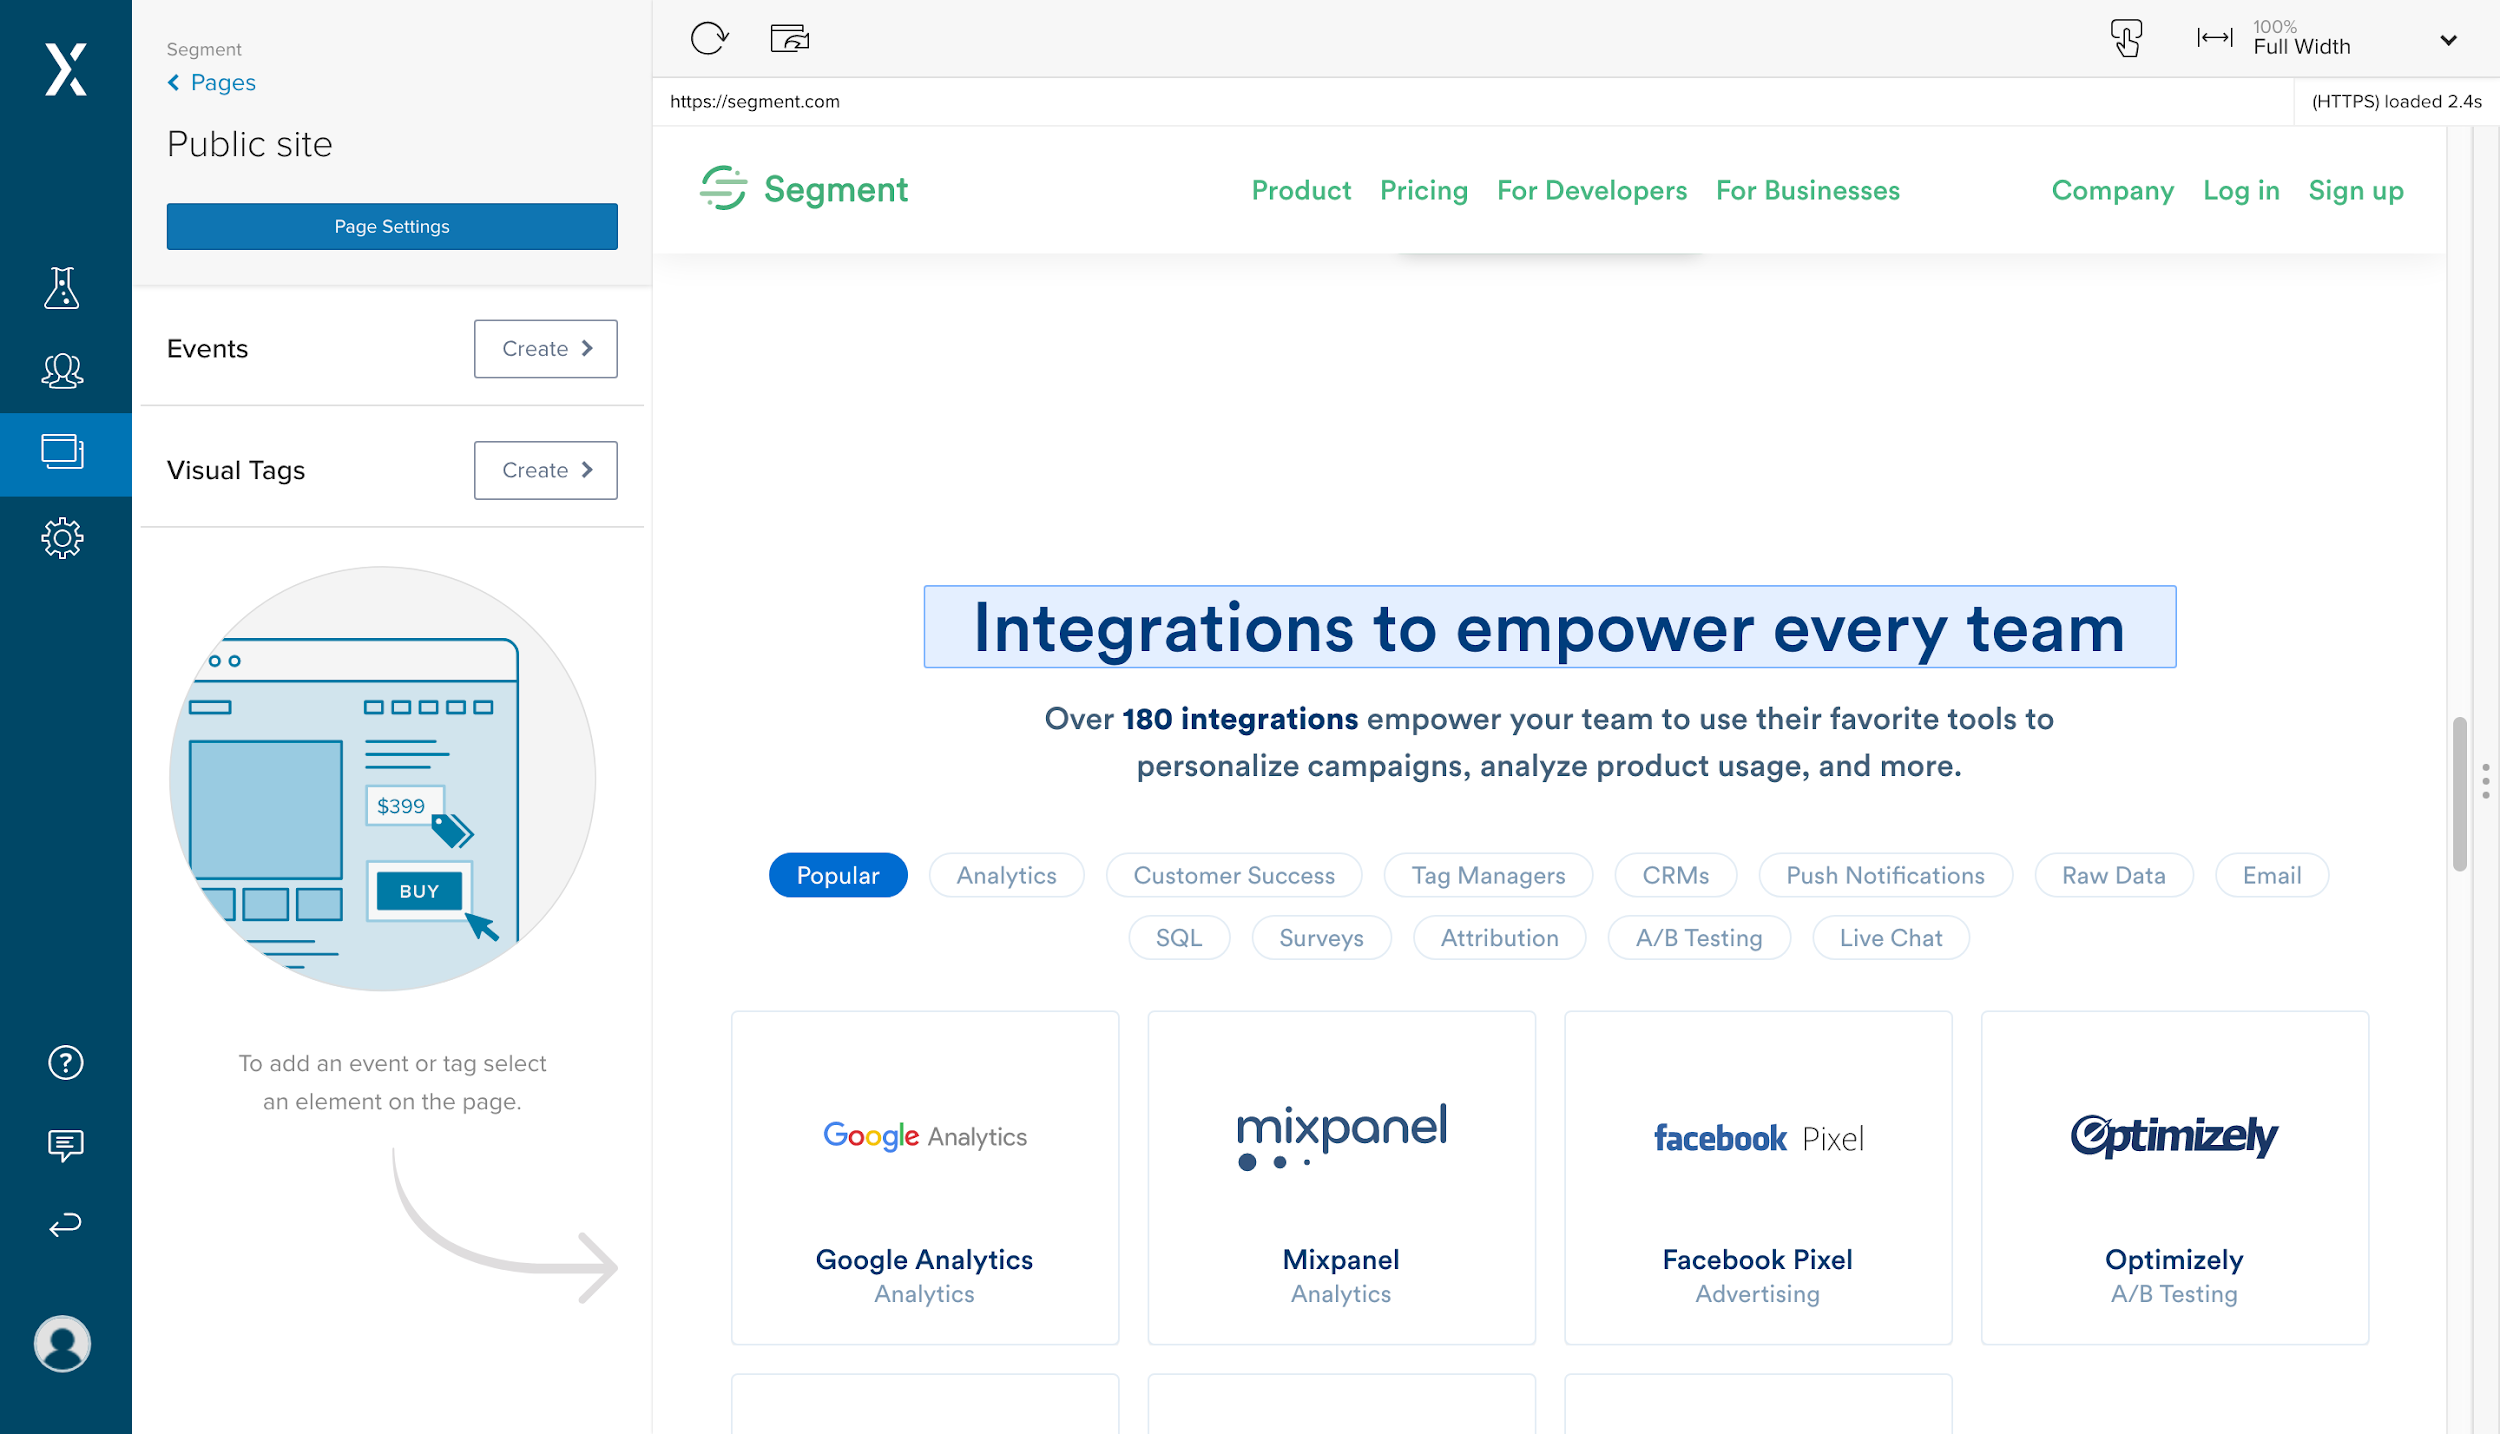
Task: Click the help/question mark sidebar icon
Action: tap(64, 1061)
